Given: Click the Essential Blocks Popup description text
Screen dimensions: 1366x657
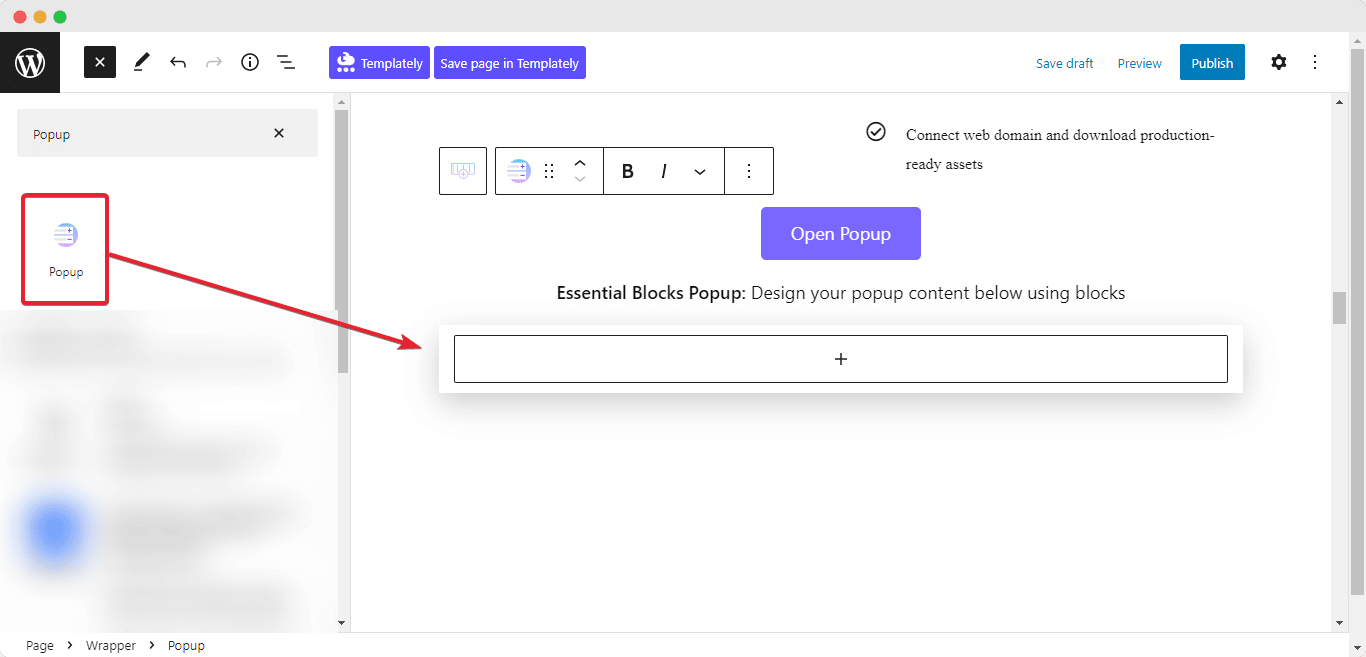Looking at the screenshot, I should 841,293.
